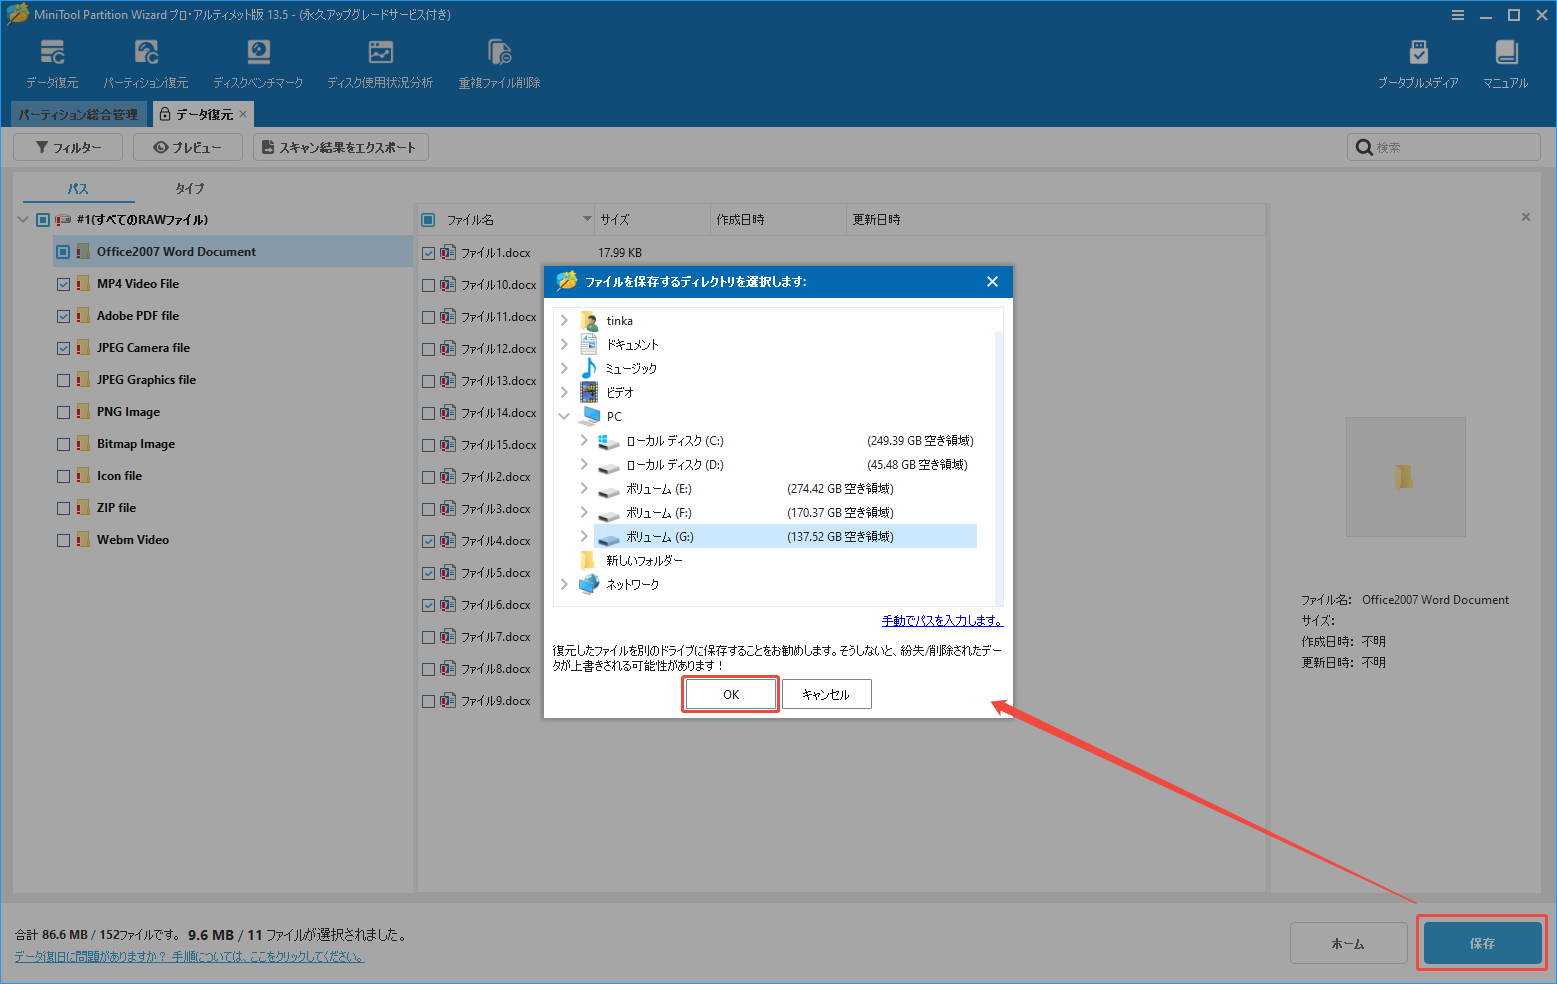
Task: Open the マニュアル (Manual)
Action: pos(1504,60)
